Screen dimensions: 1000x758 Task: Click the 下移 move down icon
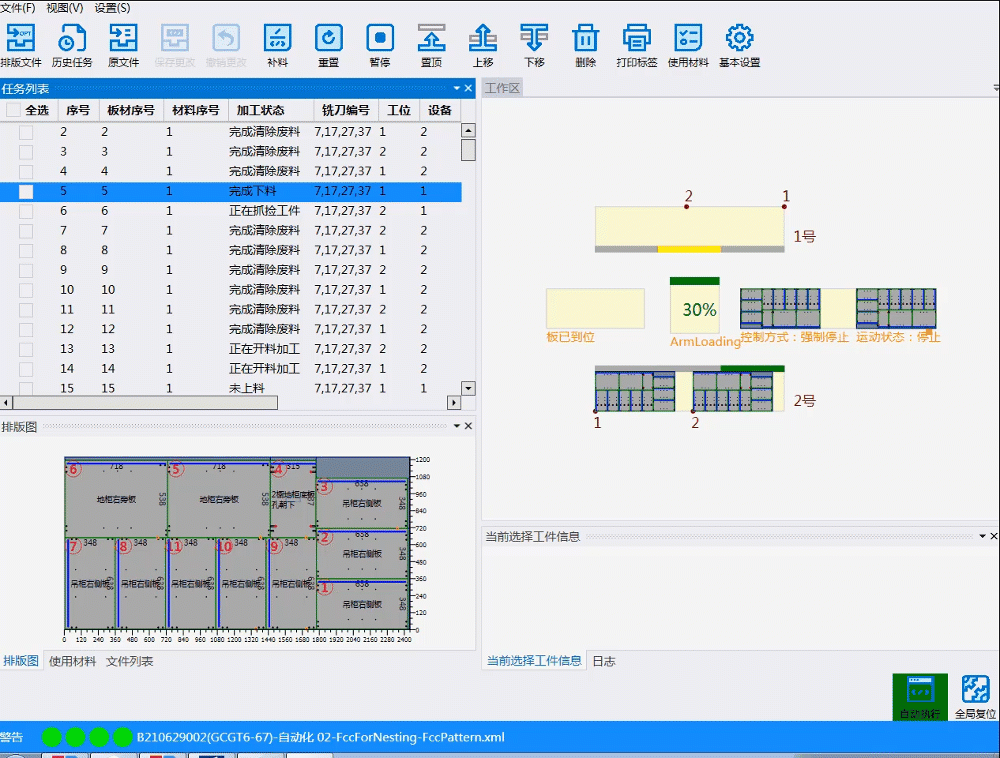(x=534, y=45)
